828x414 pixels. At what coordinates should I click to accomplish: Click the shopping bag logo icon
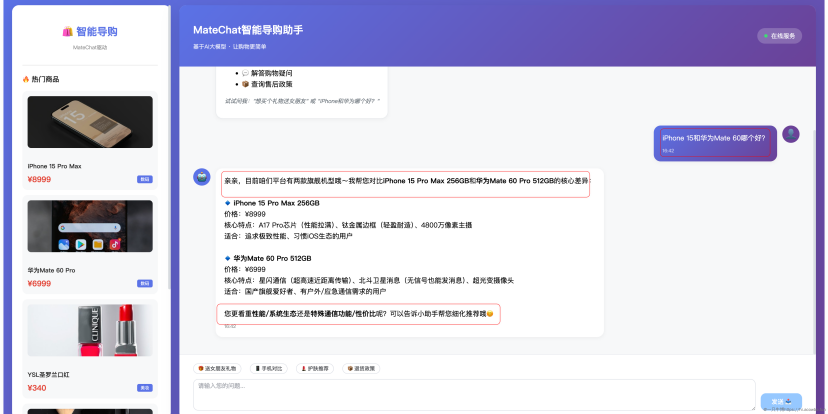pos(67,32)
